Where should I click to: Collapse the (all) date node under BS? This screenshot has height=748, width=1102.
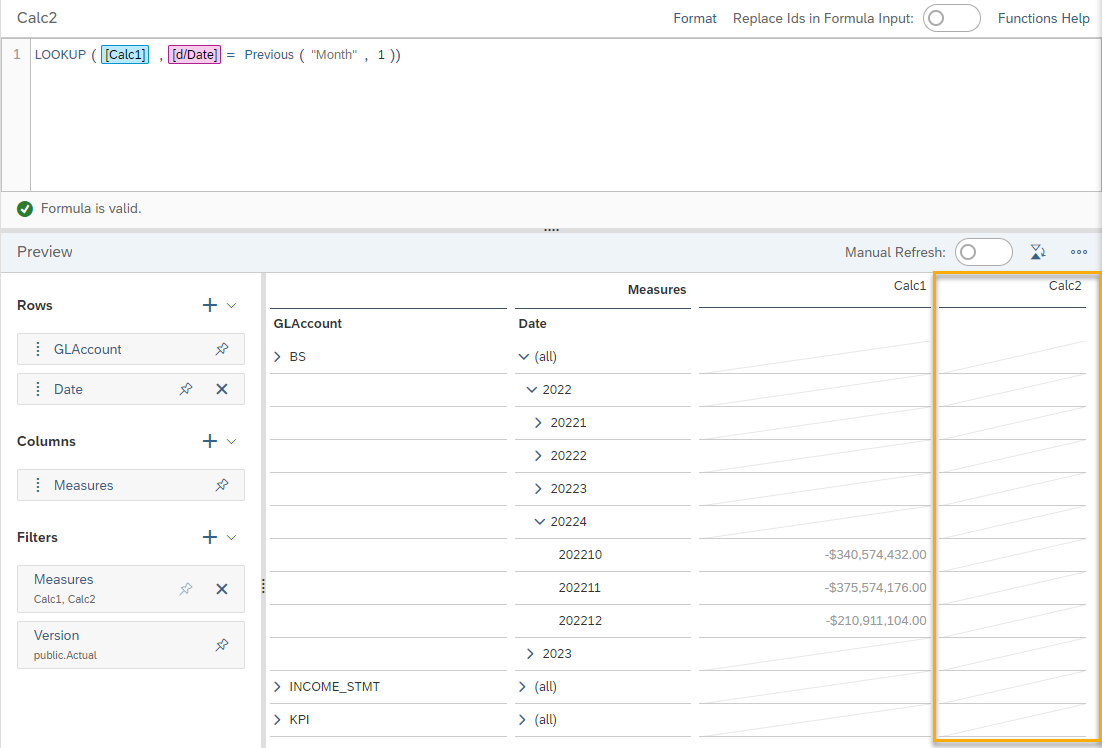[x=523, y=357]
